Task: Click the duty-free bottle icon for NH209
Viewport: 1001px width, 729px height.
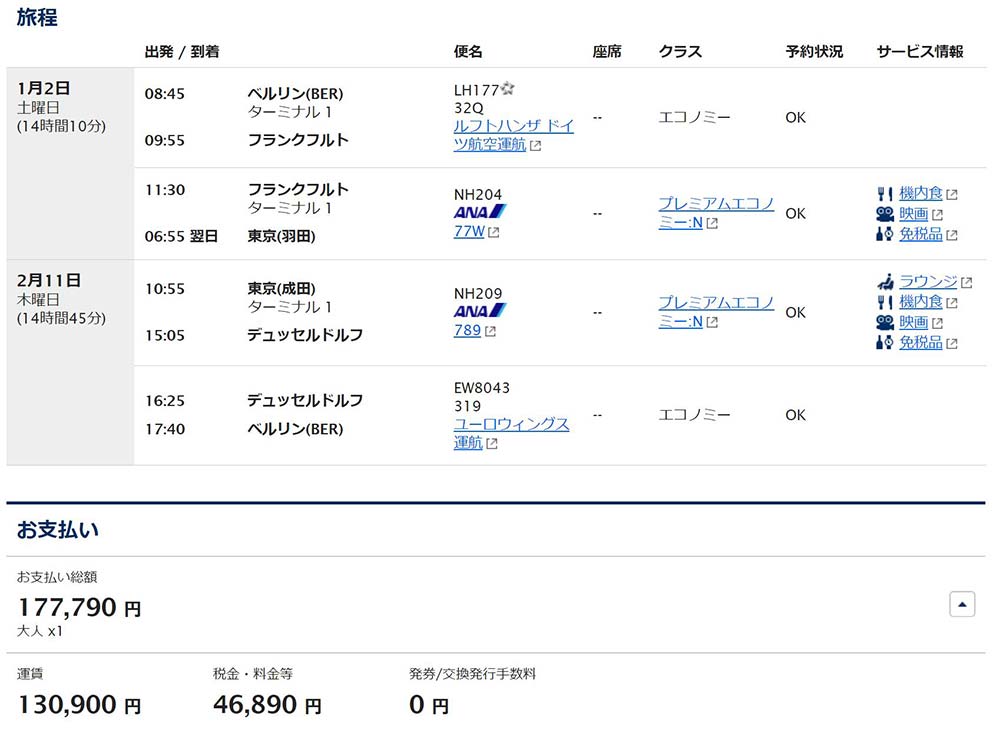Action: pyautogui.click(x=885, y=343)
